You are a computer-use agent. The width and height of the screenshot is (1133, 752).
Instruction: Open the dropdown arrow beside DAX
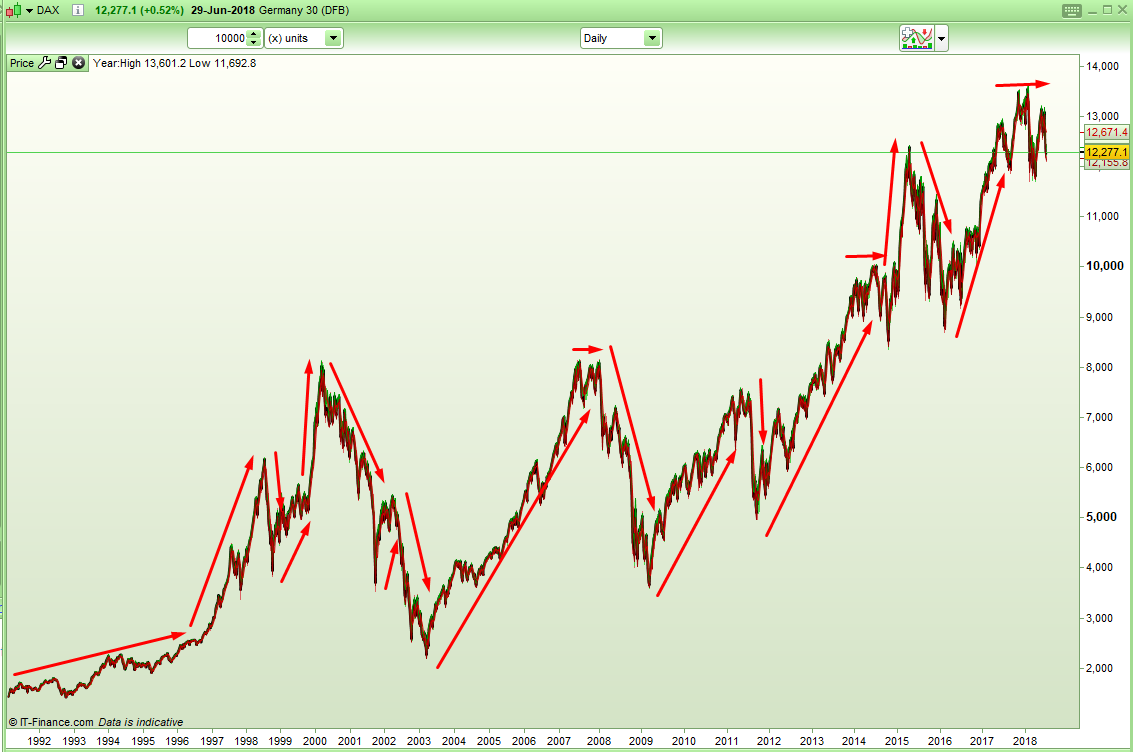[x=30, y=11]
